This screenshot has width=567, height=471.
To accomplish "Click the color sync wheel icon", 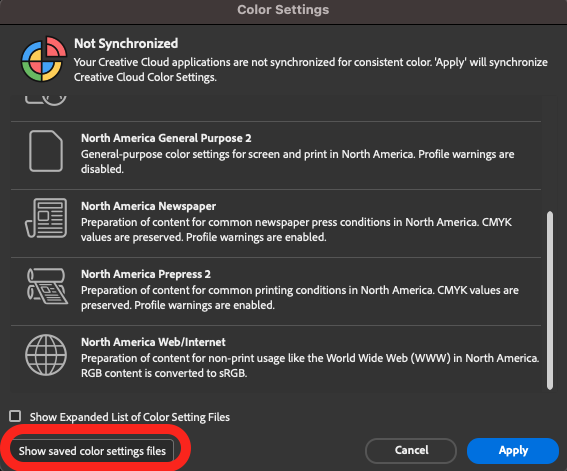I will [44, 59].
